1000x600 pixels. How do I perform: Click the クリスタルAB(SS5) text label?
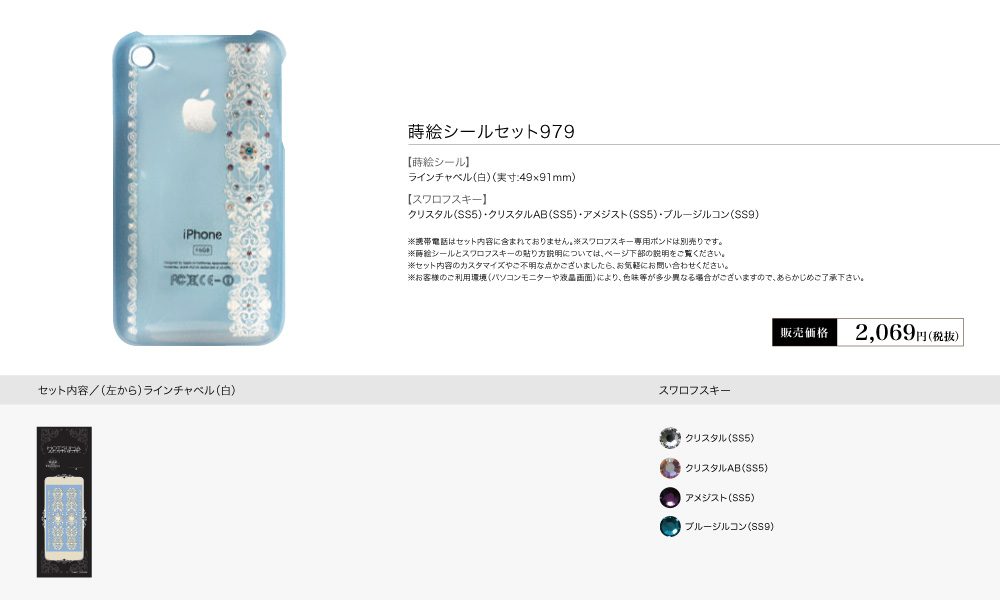(x=726, y=468)
